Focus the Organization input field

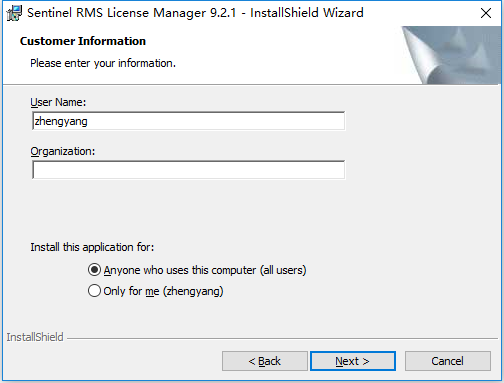click(x=188, y=170)
